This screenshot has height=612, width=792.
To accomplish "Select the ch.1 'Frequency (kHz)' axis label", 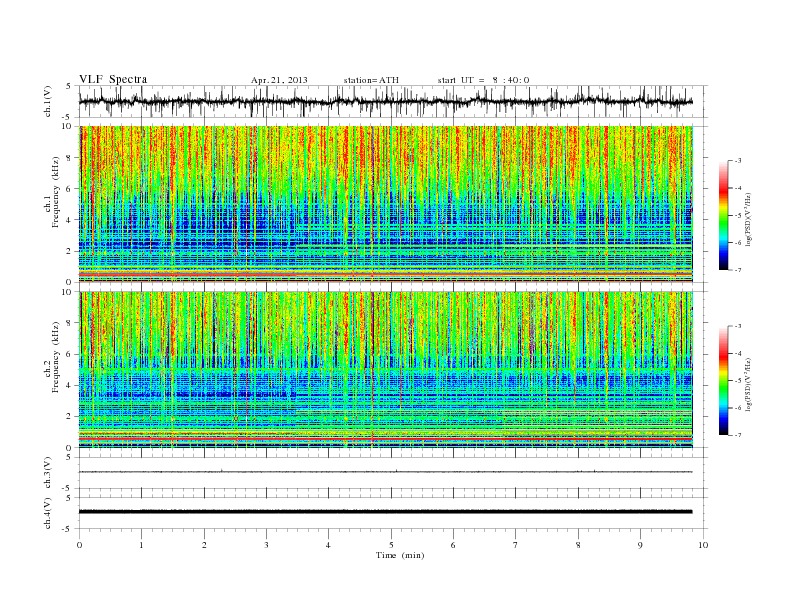I will point(56,192).
